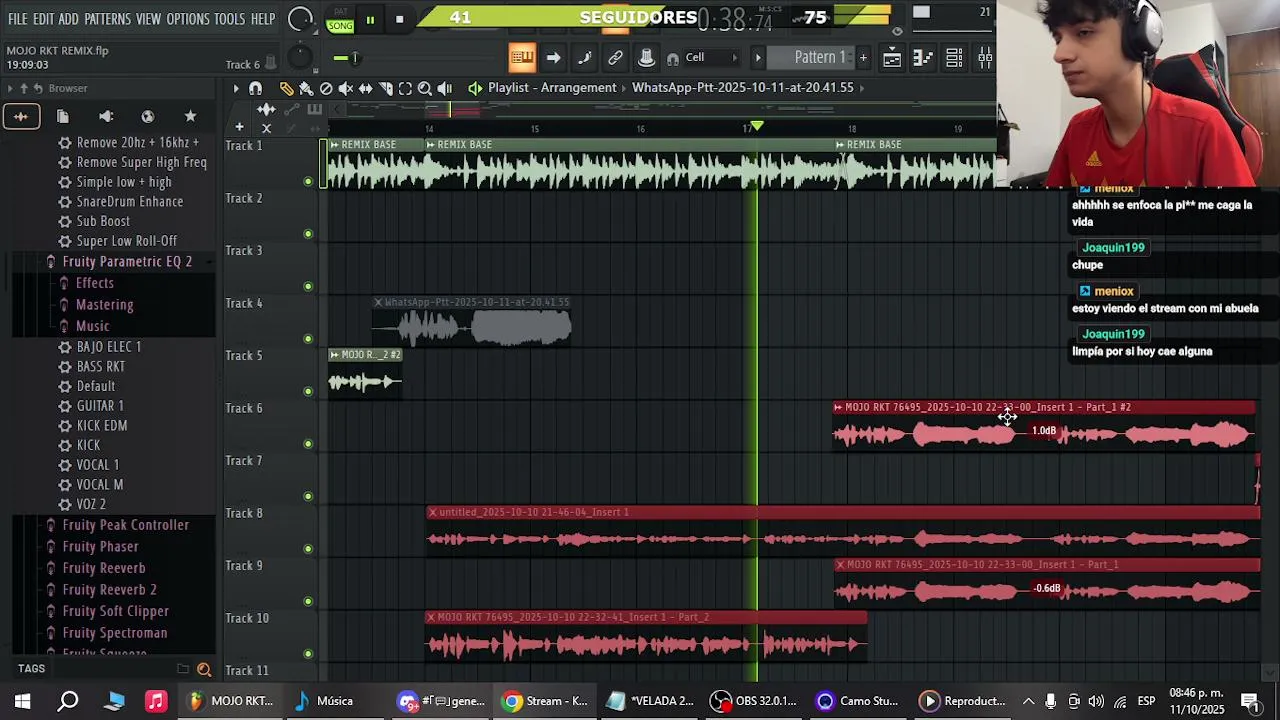The image size is (1280, 720).
Task: Add new pattern with plus next to Pattern 1
Action: coord(863,57)
